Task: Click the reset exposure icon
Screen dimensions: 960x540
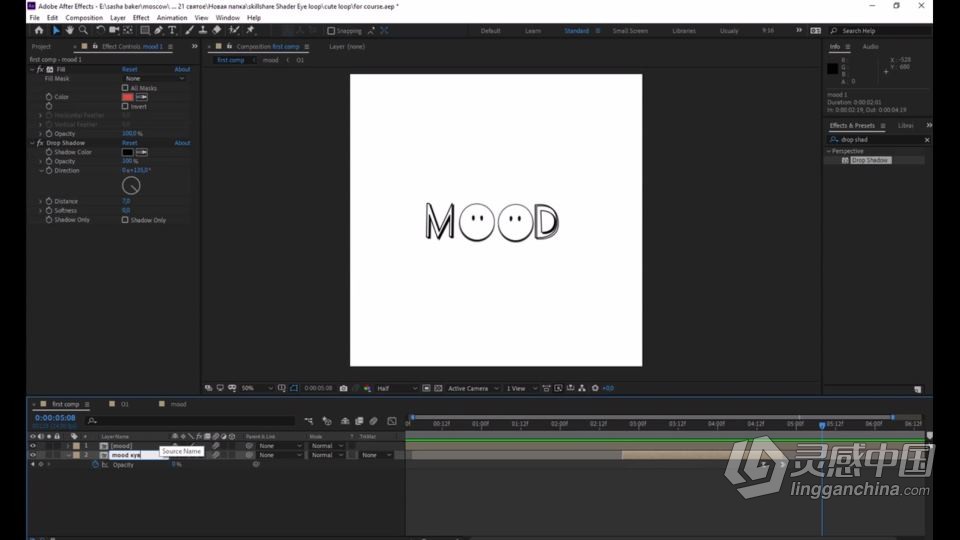Action: pos(595,388)
